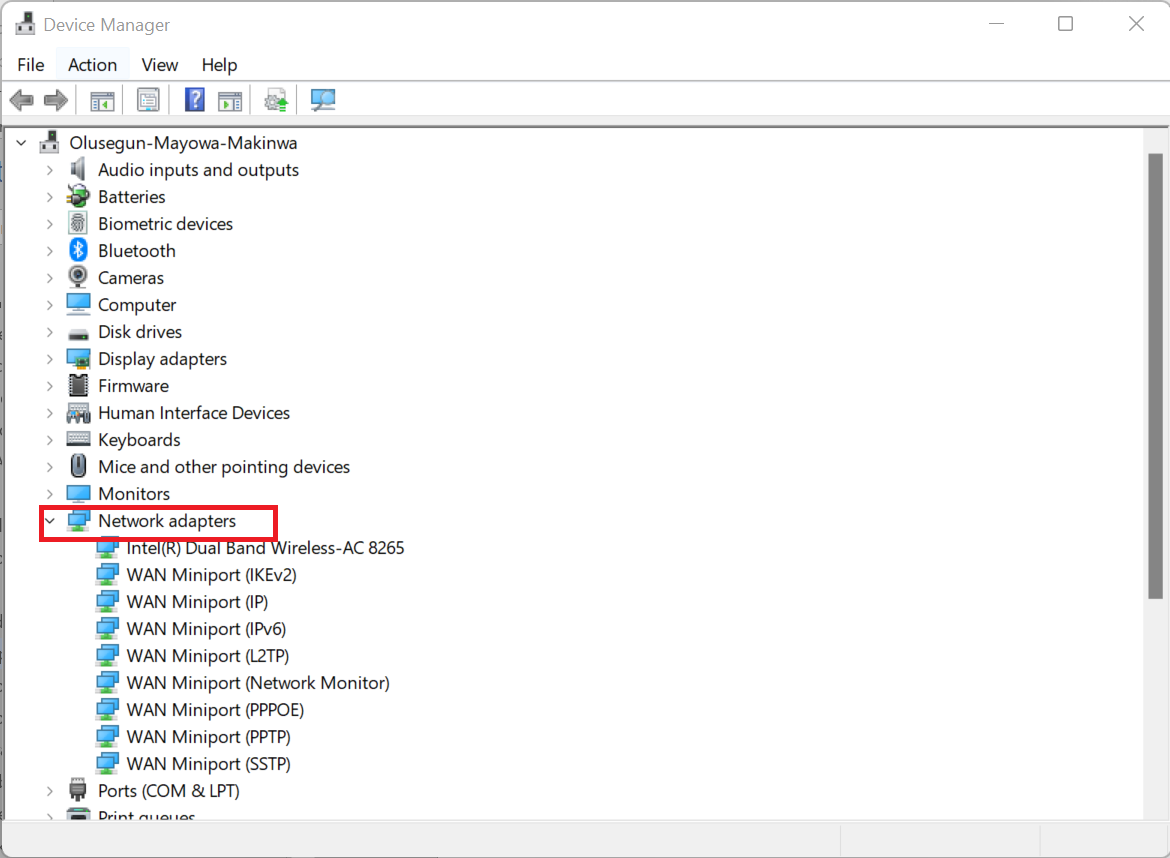This screenshot has height=858, width=1170.
Task: Select WAN Miniport (SSTP)
Action: point(208,763)
